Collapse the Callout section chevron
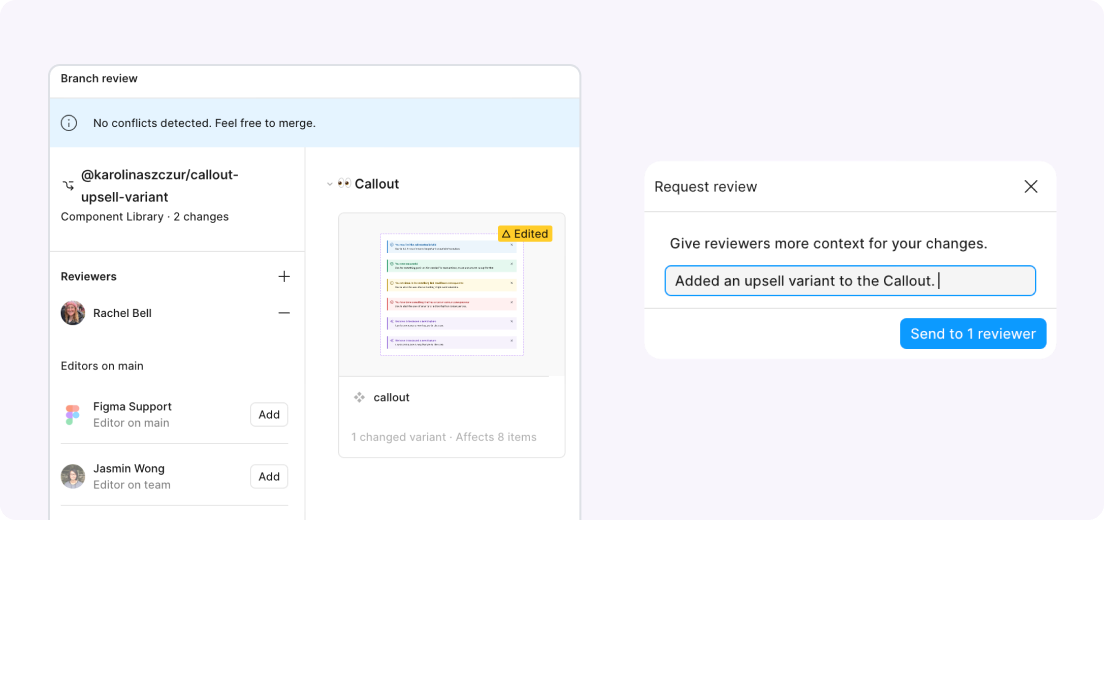This screenshot has width=1104, height=680. tap(330, 184)
